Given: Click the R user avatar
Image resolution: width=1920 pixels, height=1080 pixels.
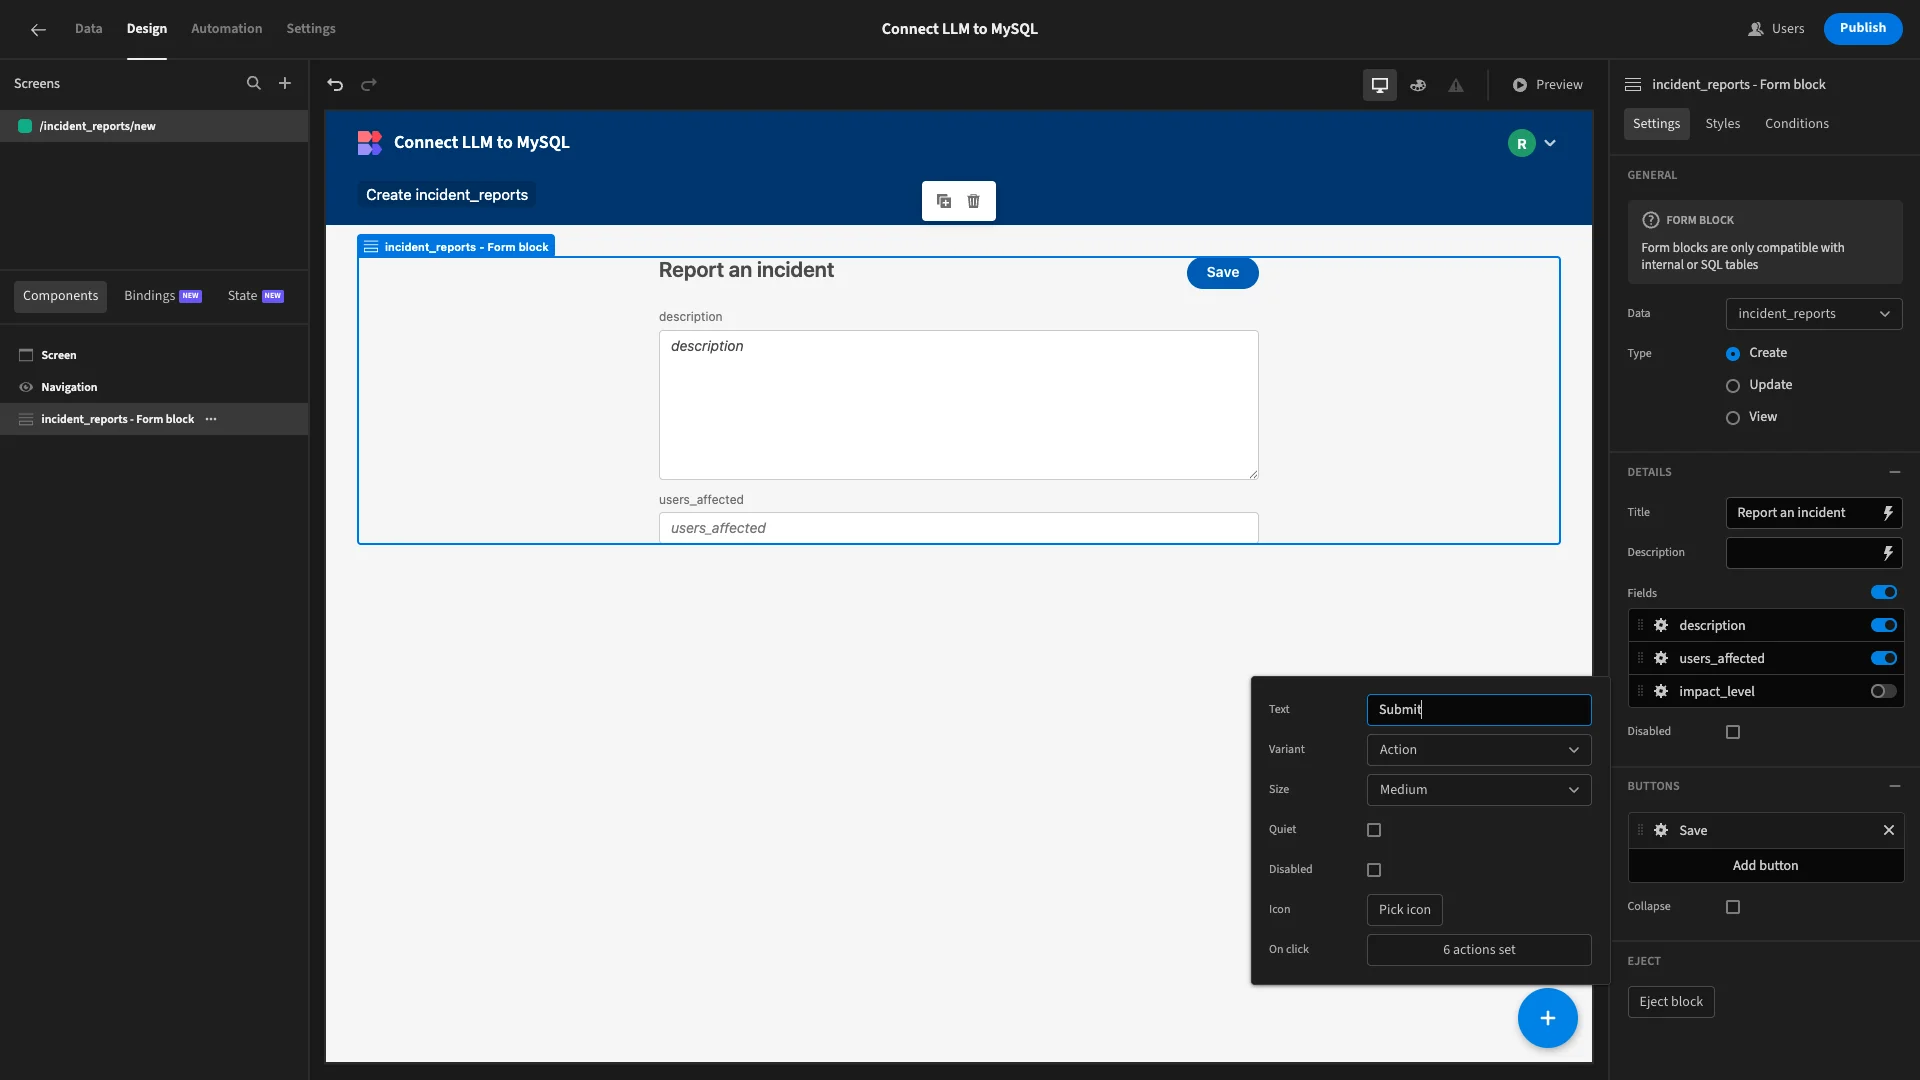Looking at the screenshot, I should pyautogui.click(x=1521, y=143).
